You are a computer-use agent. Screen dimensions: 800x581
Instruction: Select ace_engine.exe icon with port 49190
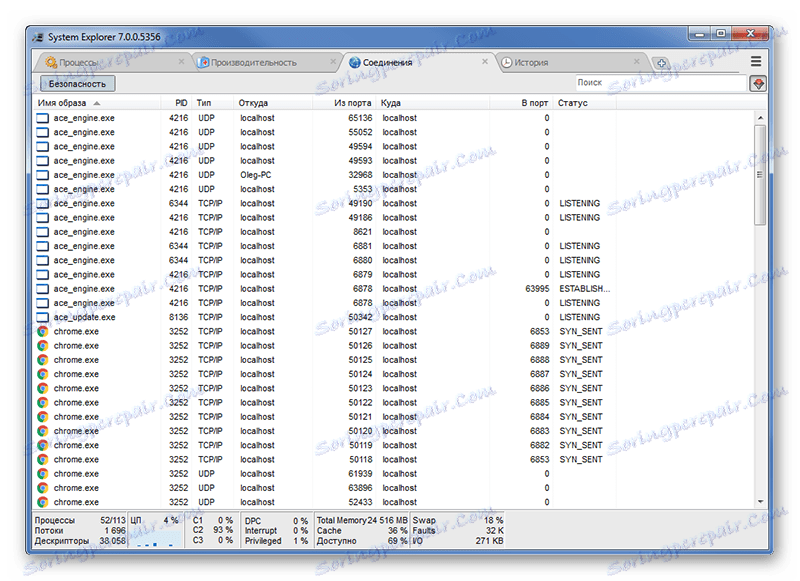(43, 204)
